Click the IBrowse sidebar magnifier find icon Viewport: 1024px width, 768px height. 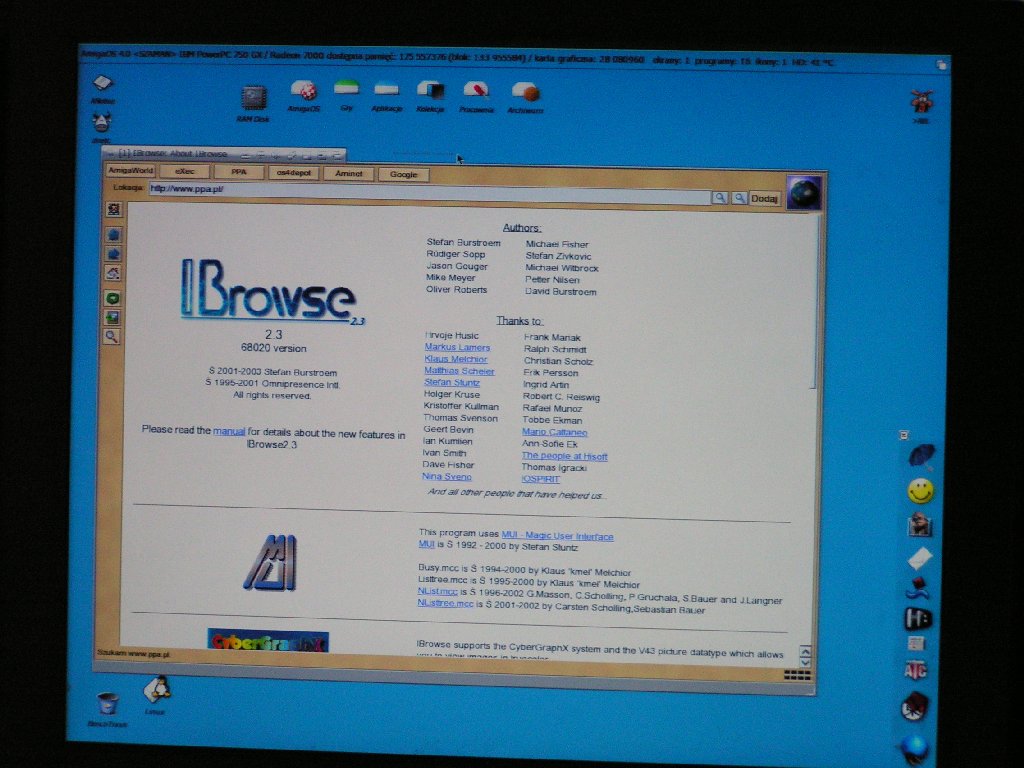[112, 337]
